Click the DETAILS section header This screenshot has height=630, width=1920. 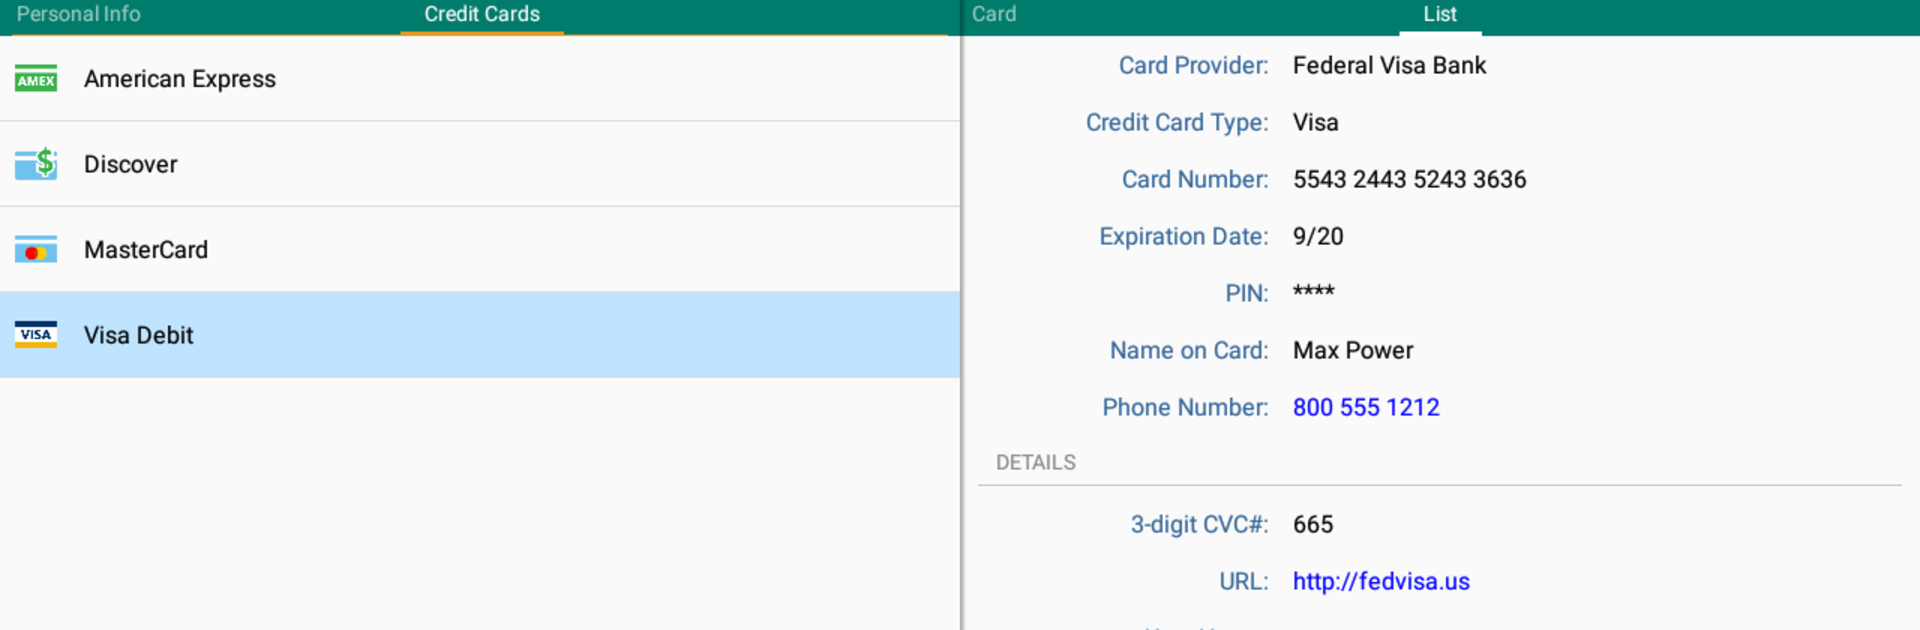[x=1036, y=462]
